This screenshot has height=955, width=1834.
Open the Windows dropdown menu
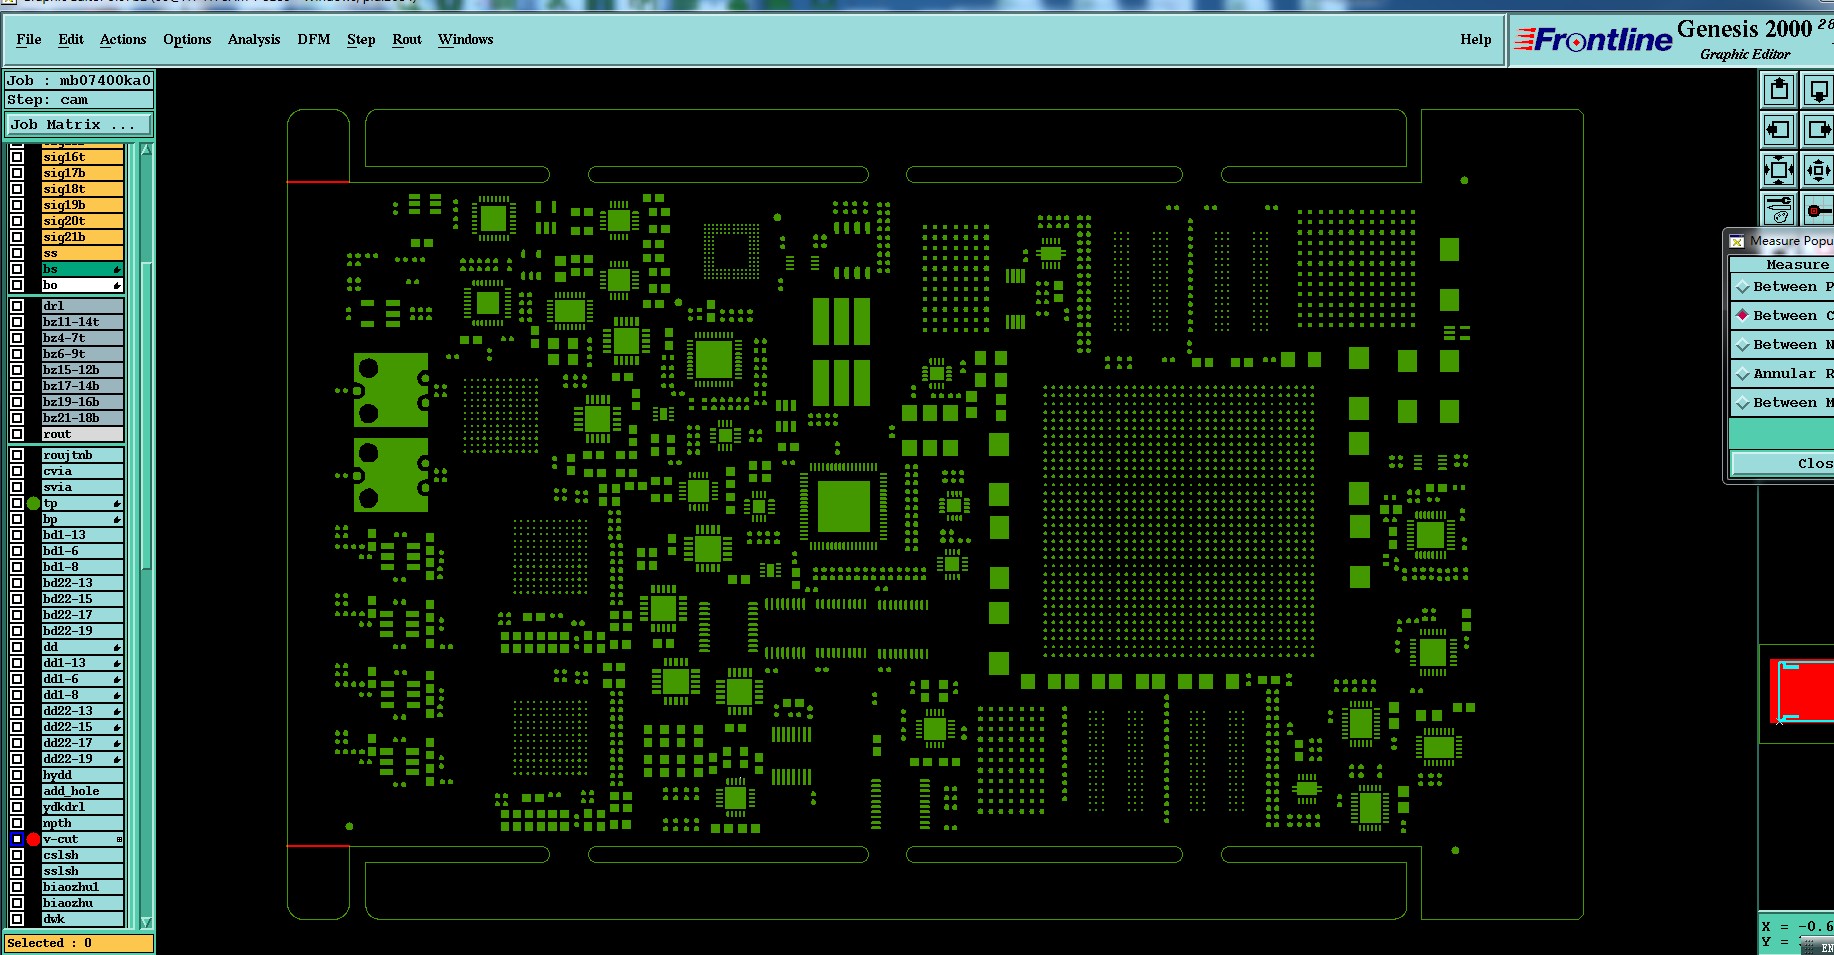tap(466, 39)
